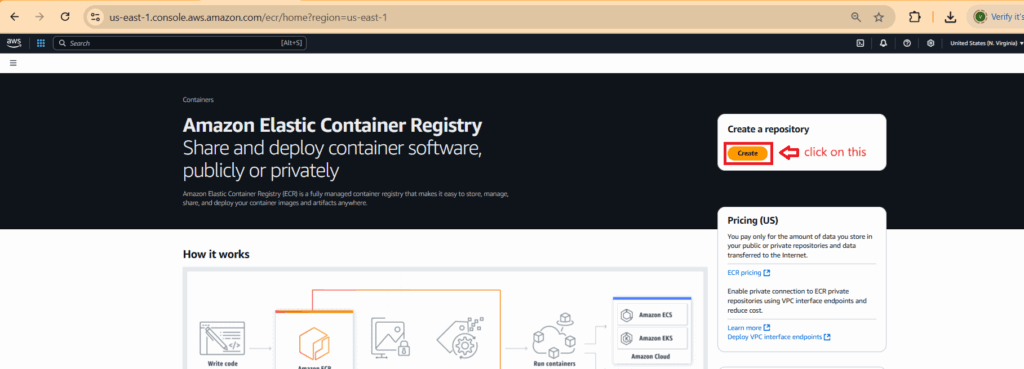The height and width of the screenshot is (369, 1024).
Task: Bookmark this page with the star icon
Action: pos(879,17)
